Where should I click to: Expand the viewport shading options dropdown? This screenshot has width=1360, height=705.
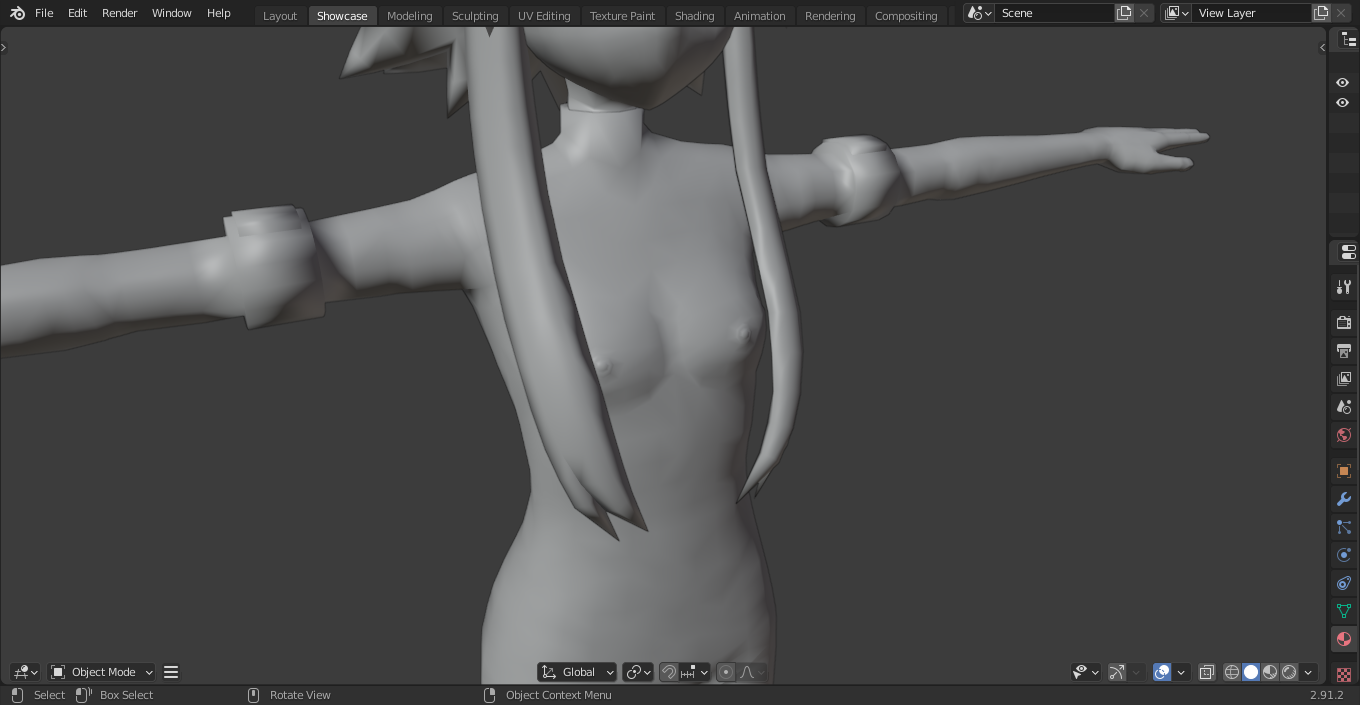pyautogui.click(x=1308, y=672)
